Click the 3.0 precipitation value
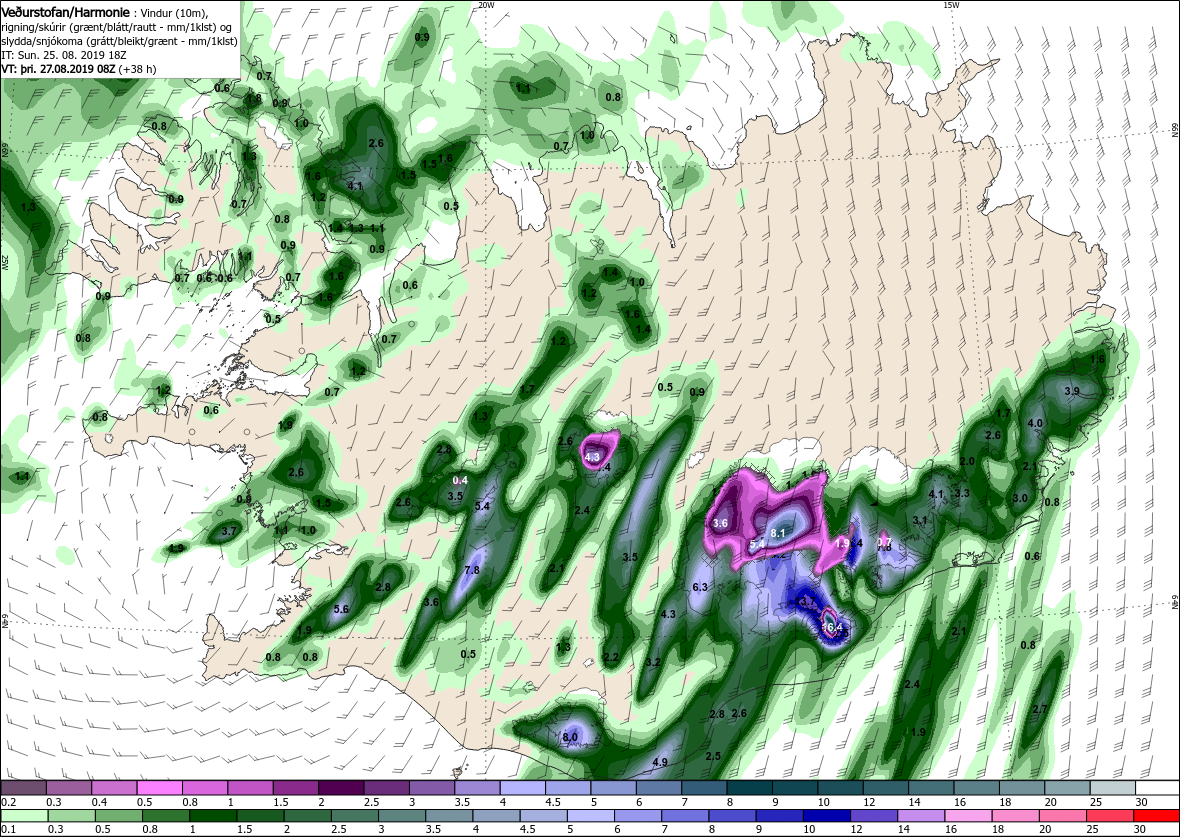The height and width of the screenshot is (837, 1180). [1020, 498]
